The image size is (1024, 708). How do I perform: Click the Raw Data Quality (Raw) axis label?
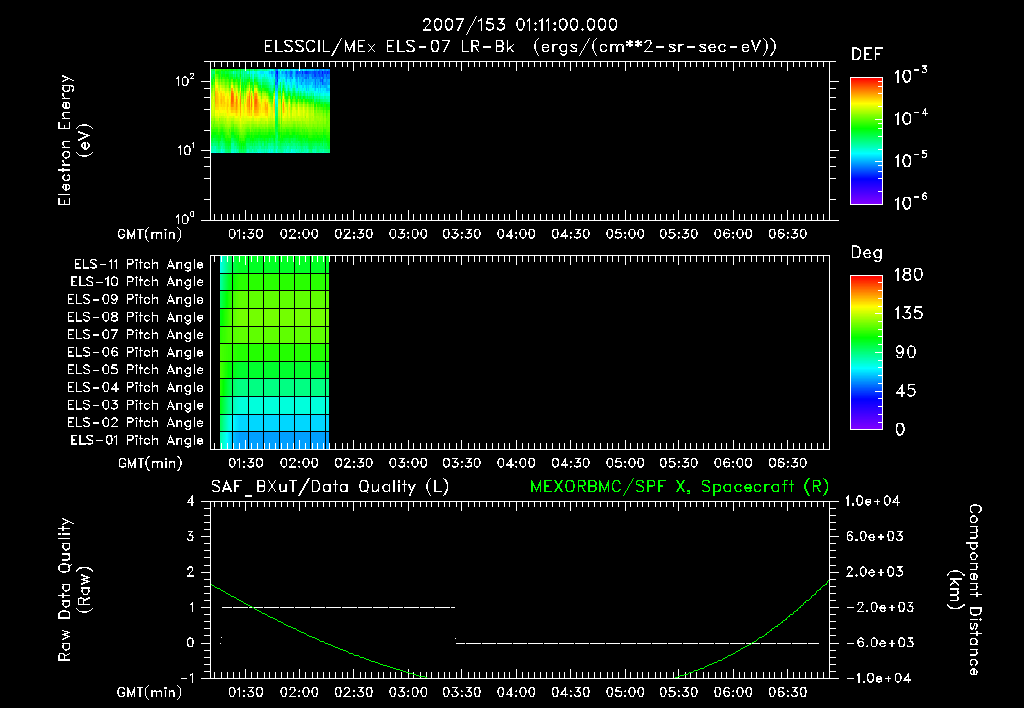[74, 590]
